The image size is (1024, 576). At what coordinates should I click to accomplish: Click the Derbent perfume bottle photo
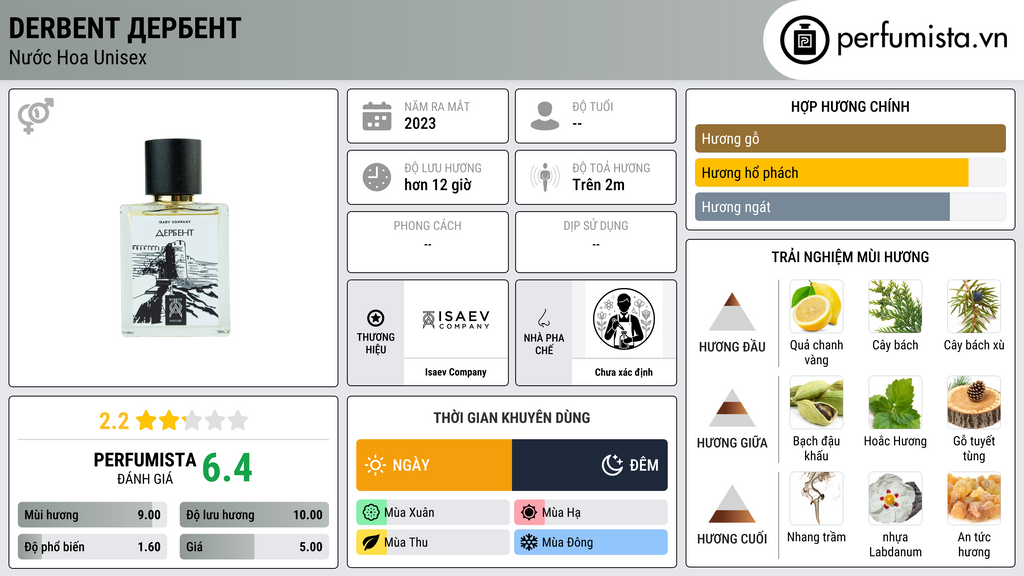(174, 237)
